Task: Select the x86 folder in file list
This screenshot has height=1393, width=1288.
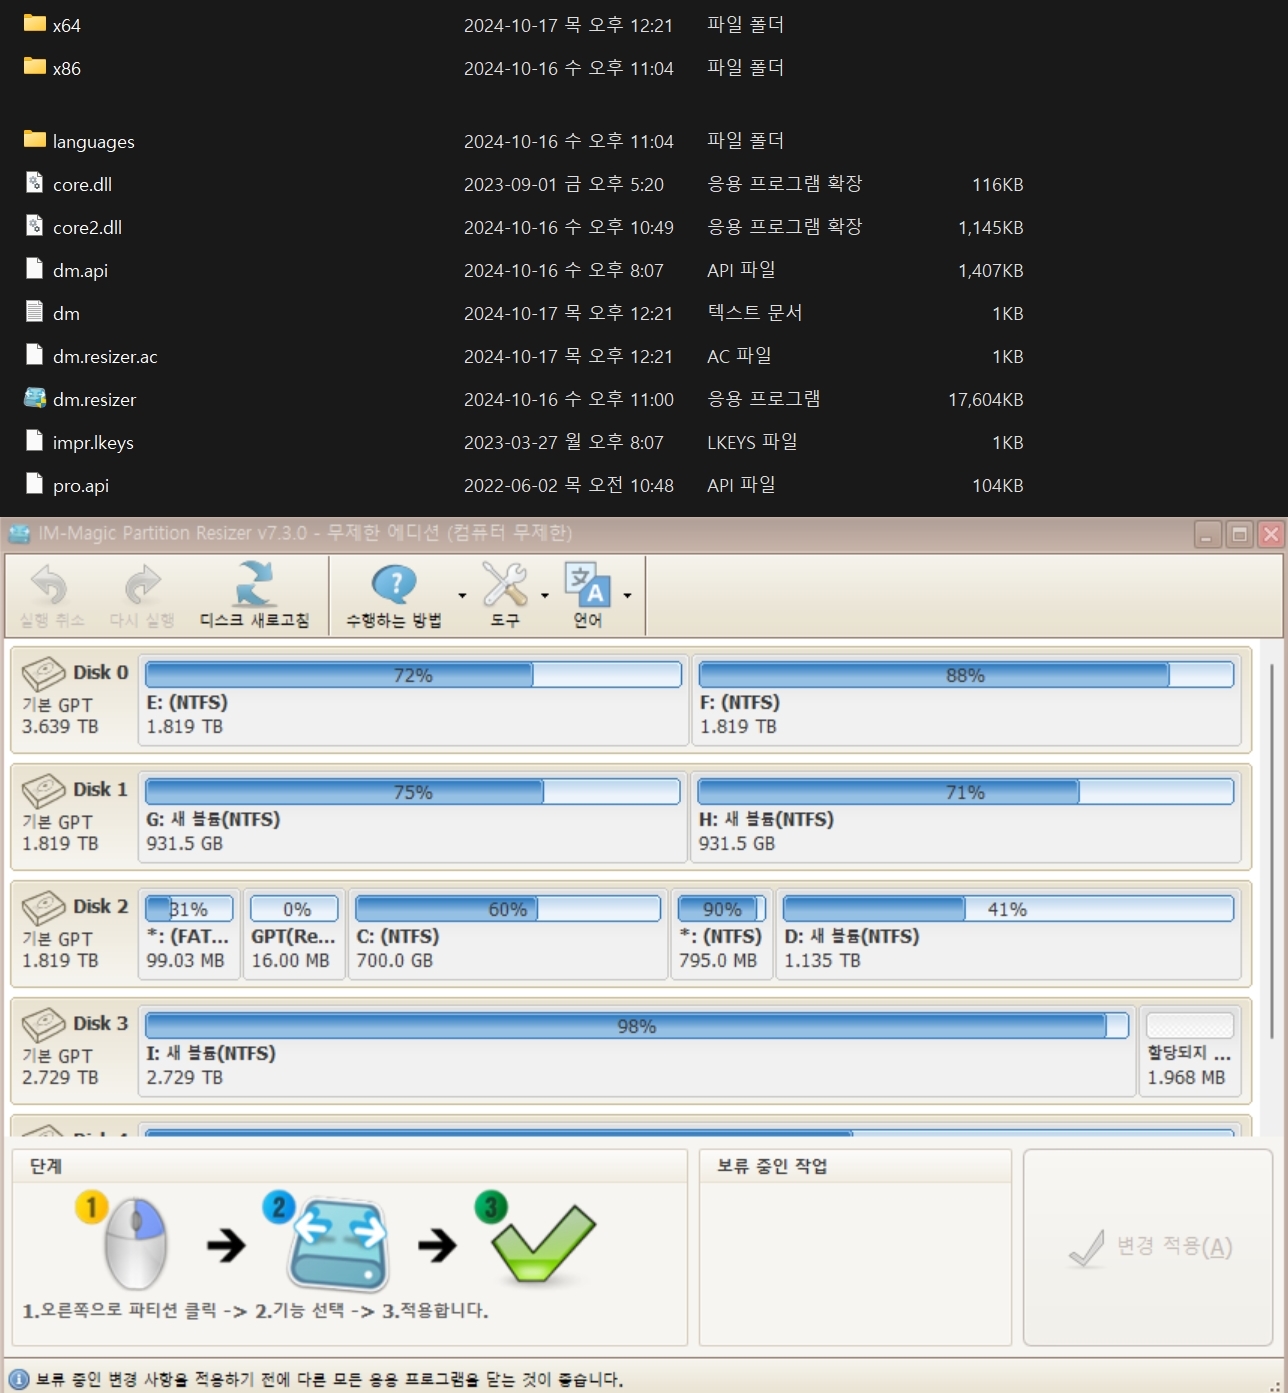Action: tap(66, 68)
